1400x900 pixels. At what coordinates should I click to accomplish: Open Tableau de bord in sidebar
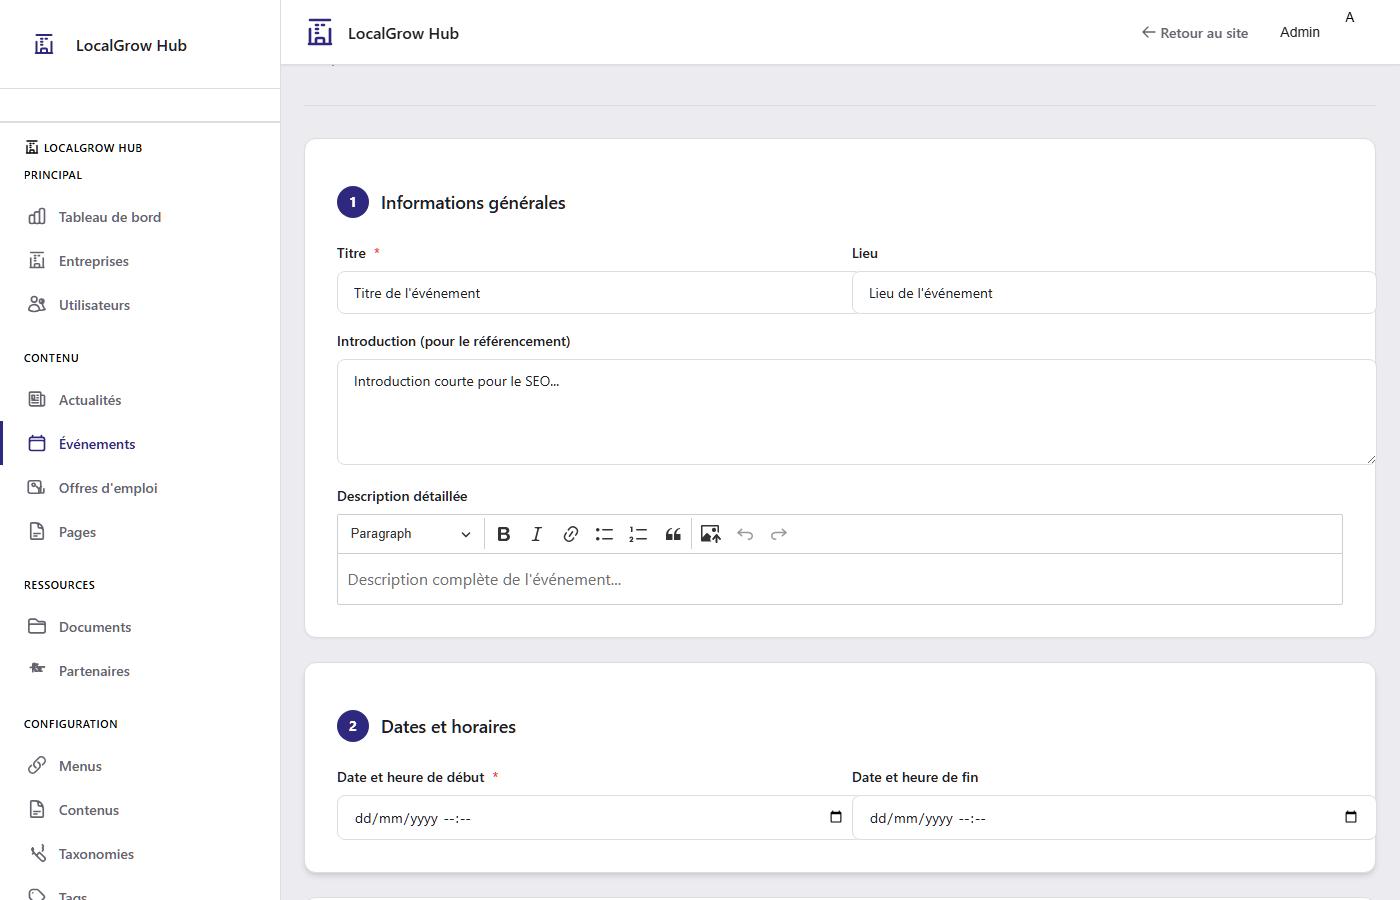coord(109,217)
